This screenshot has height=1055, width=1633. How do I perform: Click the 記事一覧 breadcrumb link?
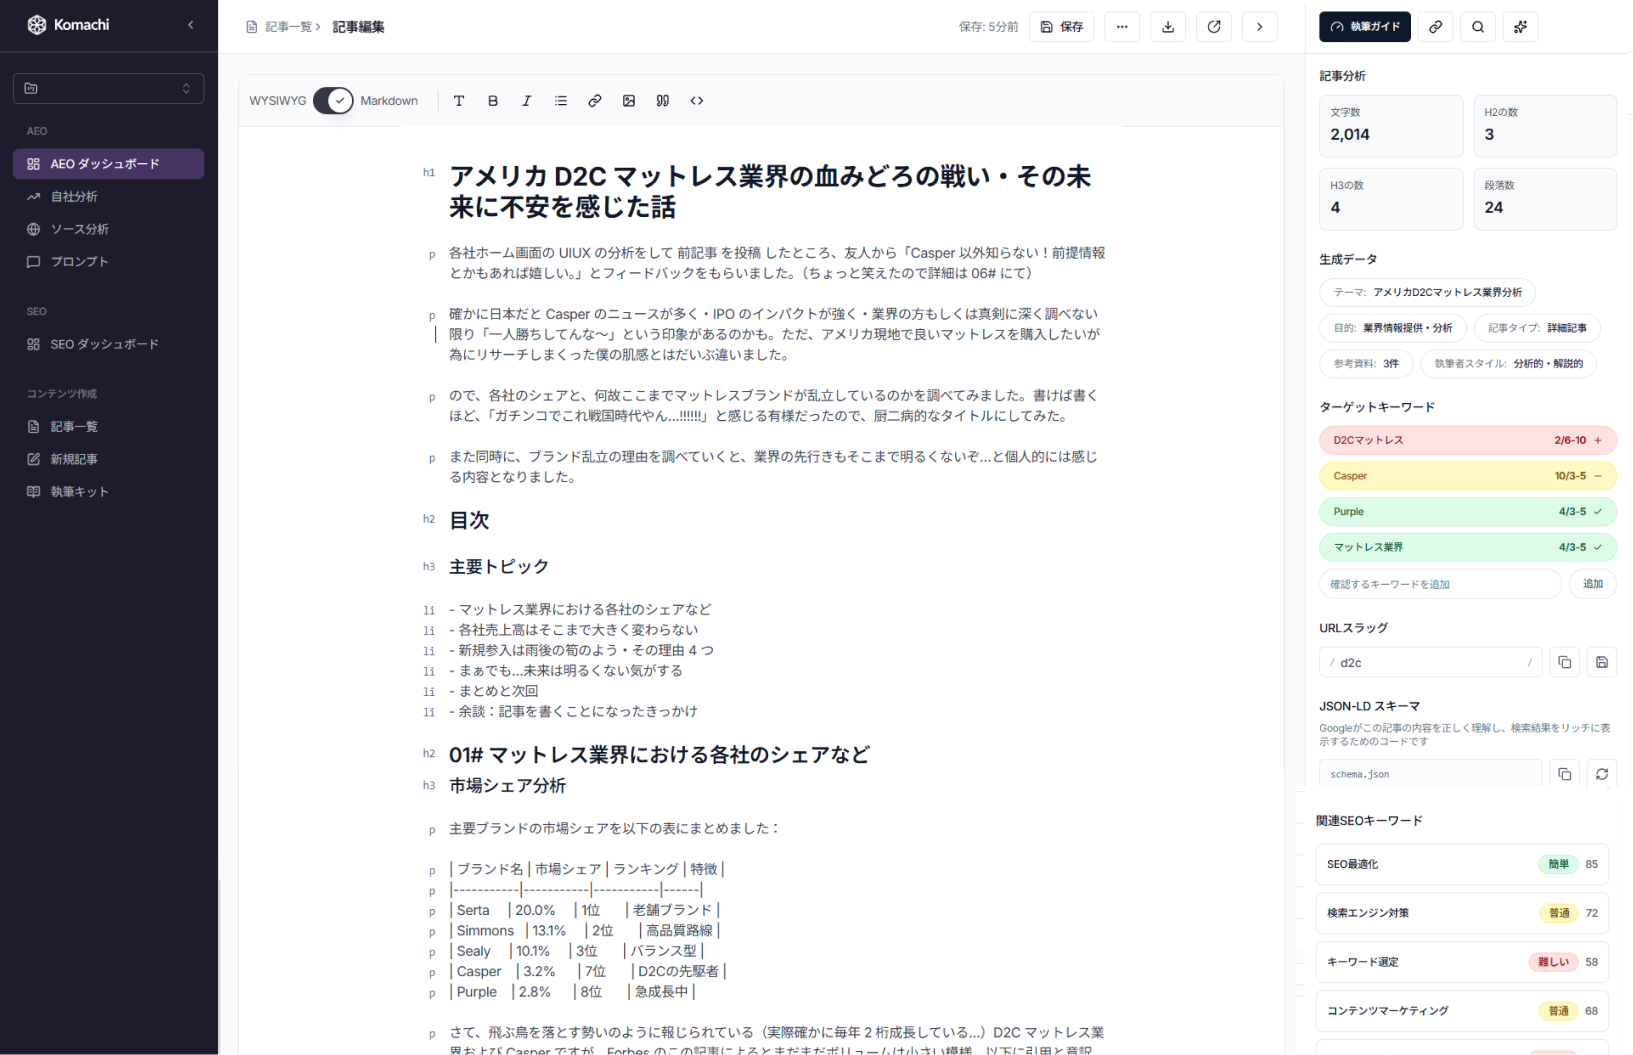pos(288,27)
